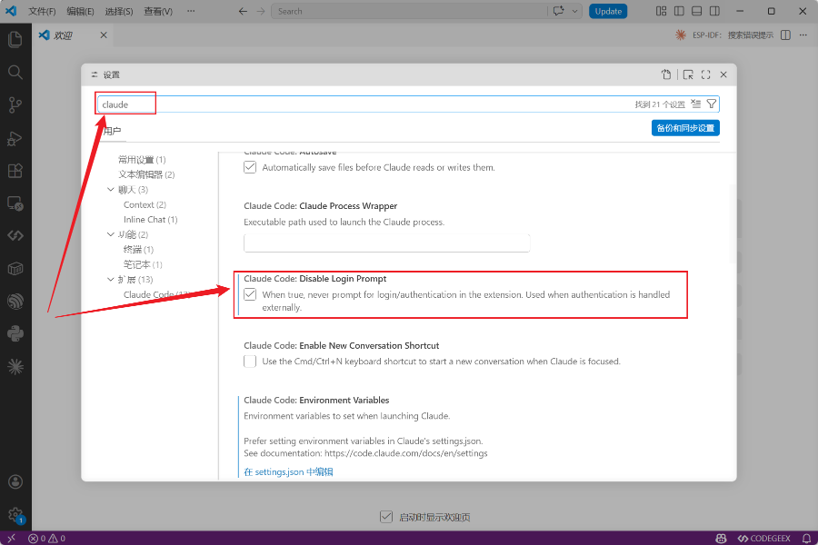Open the CodeGeeX code icon in activity bar
Viewport: 818px width, 545px height.
[15, 236]
